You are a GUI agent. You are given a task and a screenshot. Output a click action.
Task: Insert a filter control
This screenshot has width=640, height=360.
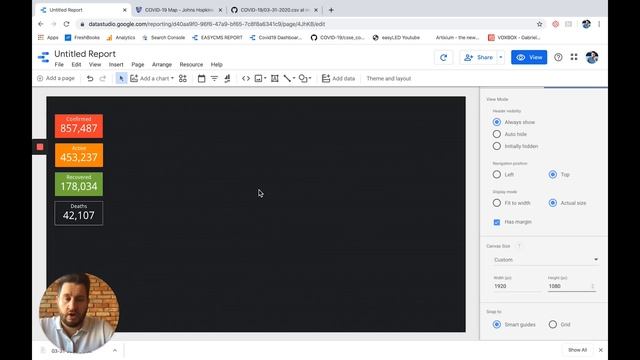pyautogui.click(x=214, y=78)
